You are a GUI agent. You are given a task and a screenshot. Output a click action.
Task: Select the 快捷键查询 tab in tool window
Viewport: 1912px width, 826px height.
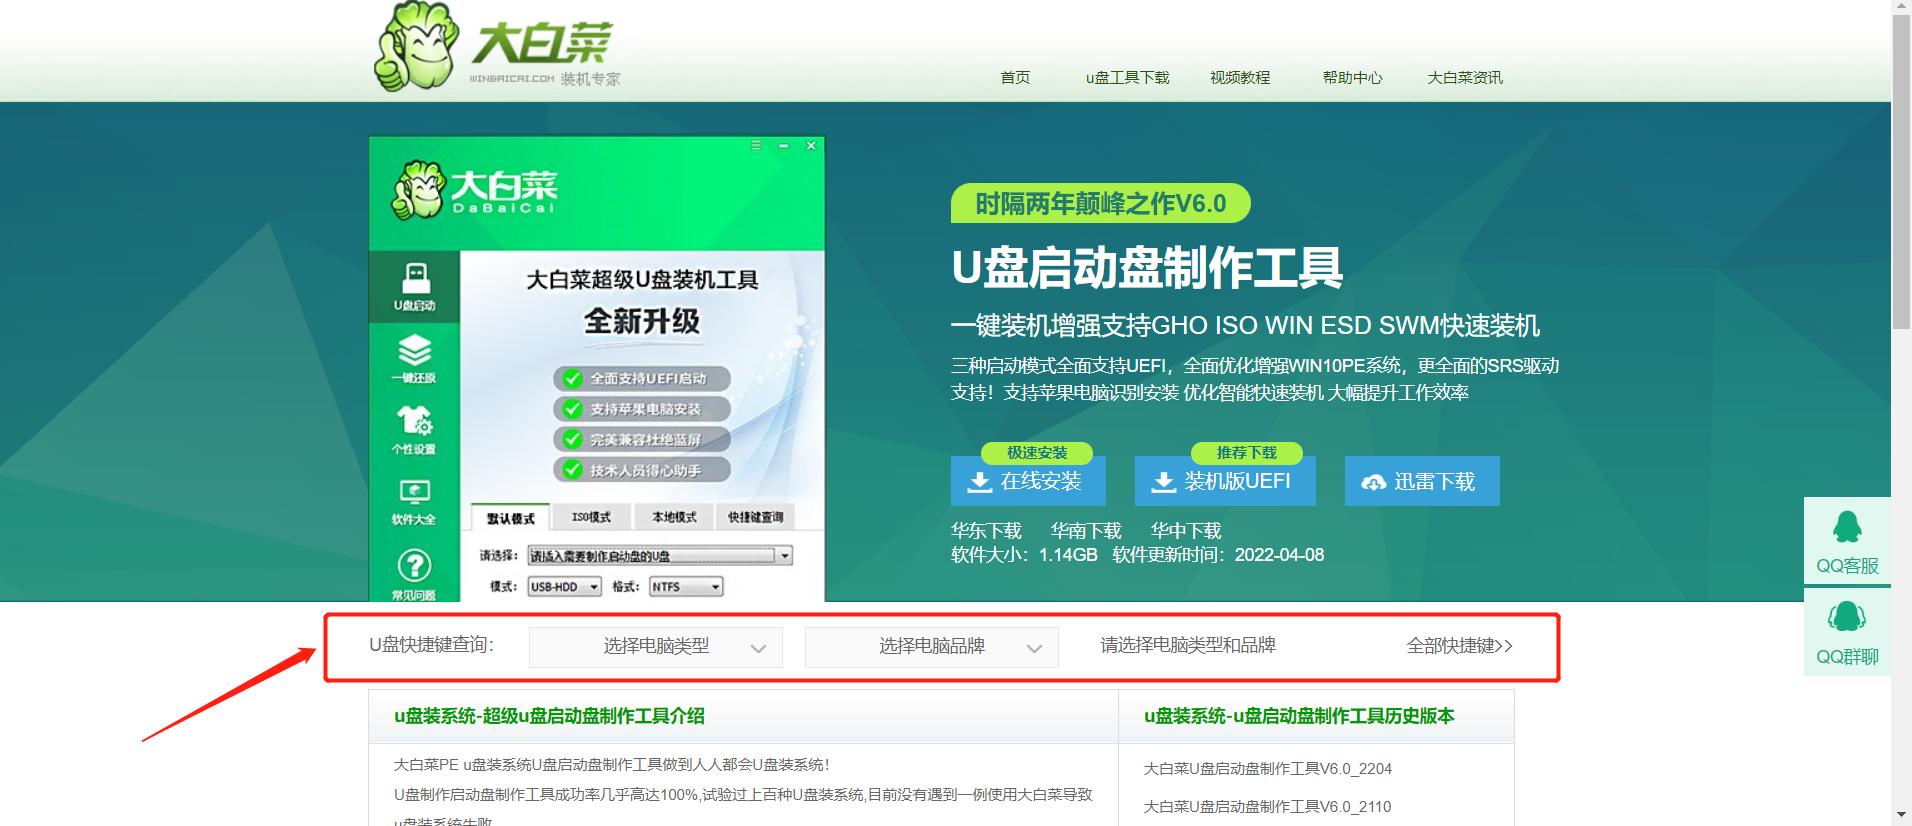coord(756,517)
